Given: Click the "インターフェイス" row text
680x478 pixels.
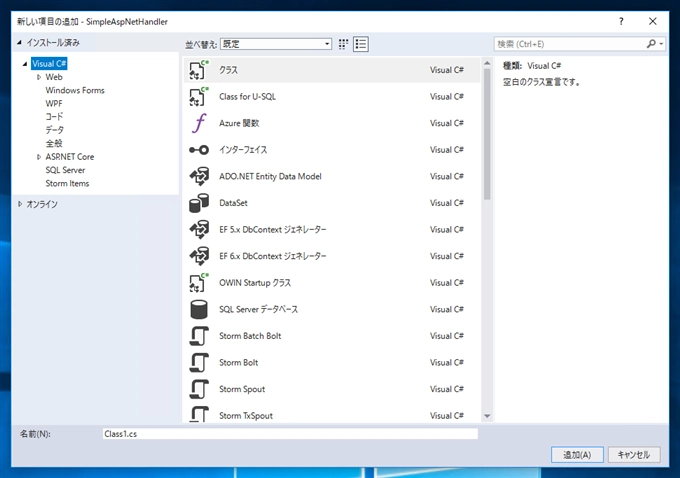Looking at the screenshot, I should [x=243, y=150].
